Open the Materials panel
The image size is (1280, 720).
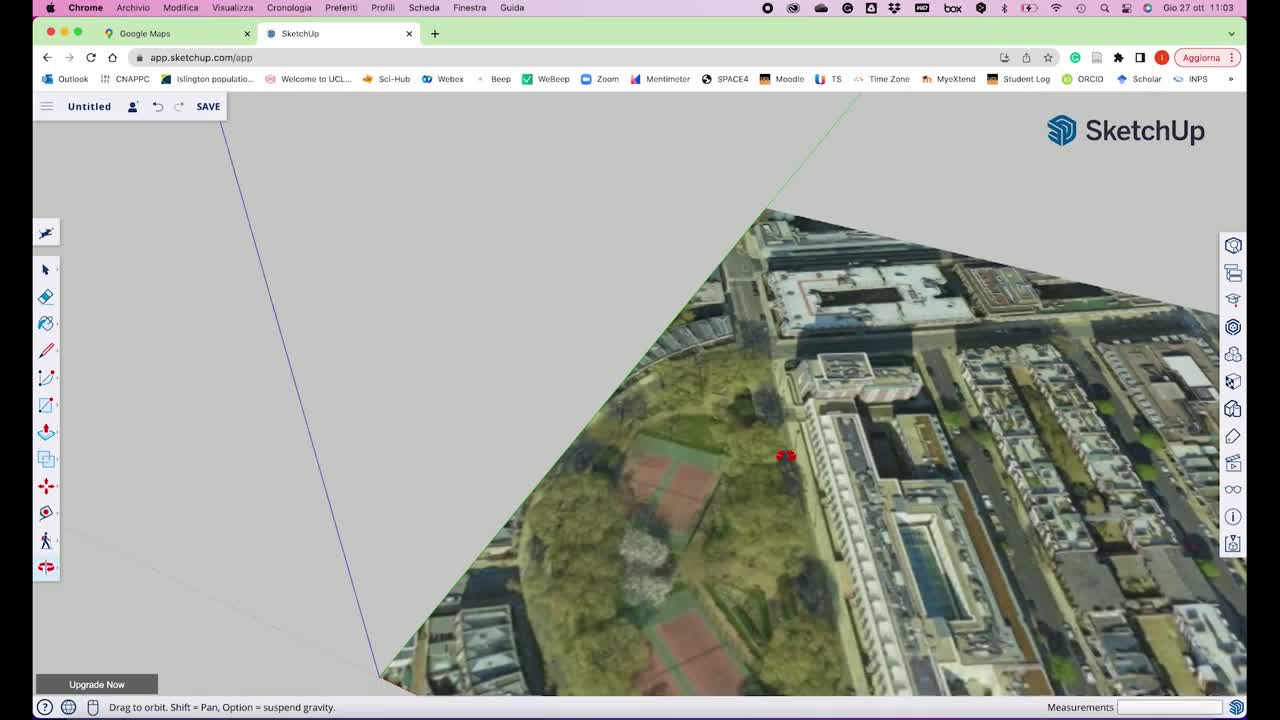(x=1233, y=381)
